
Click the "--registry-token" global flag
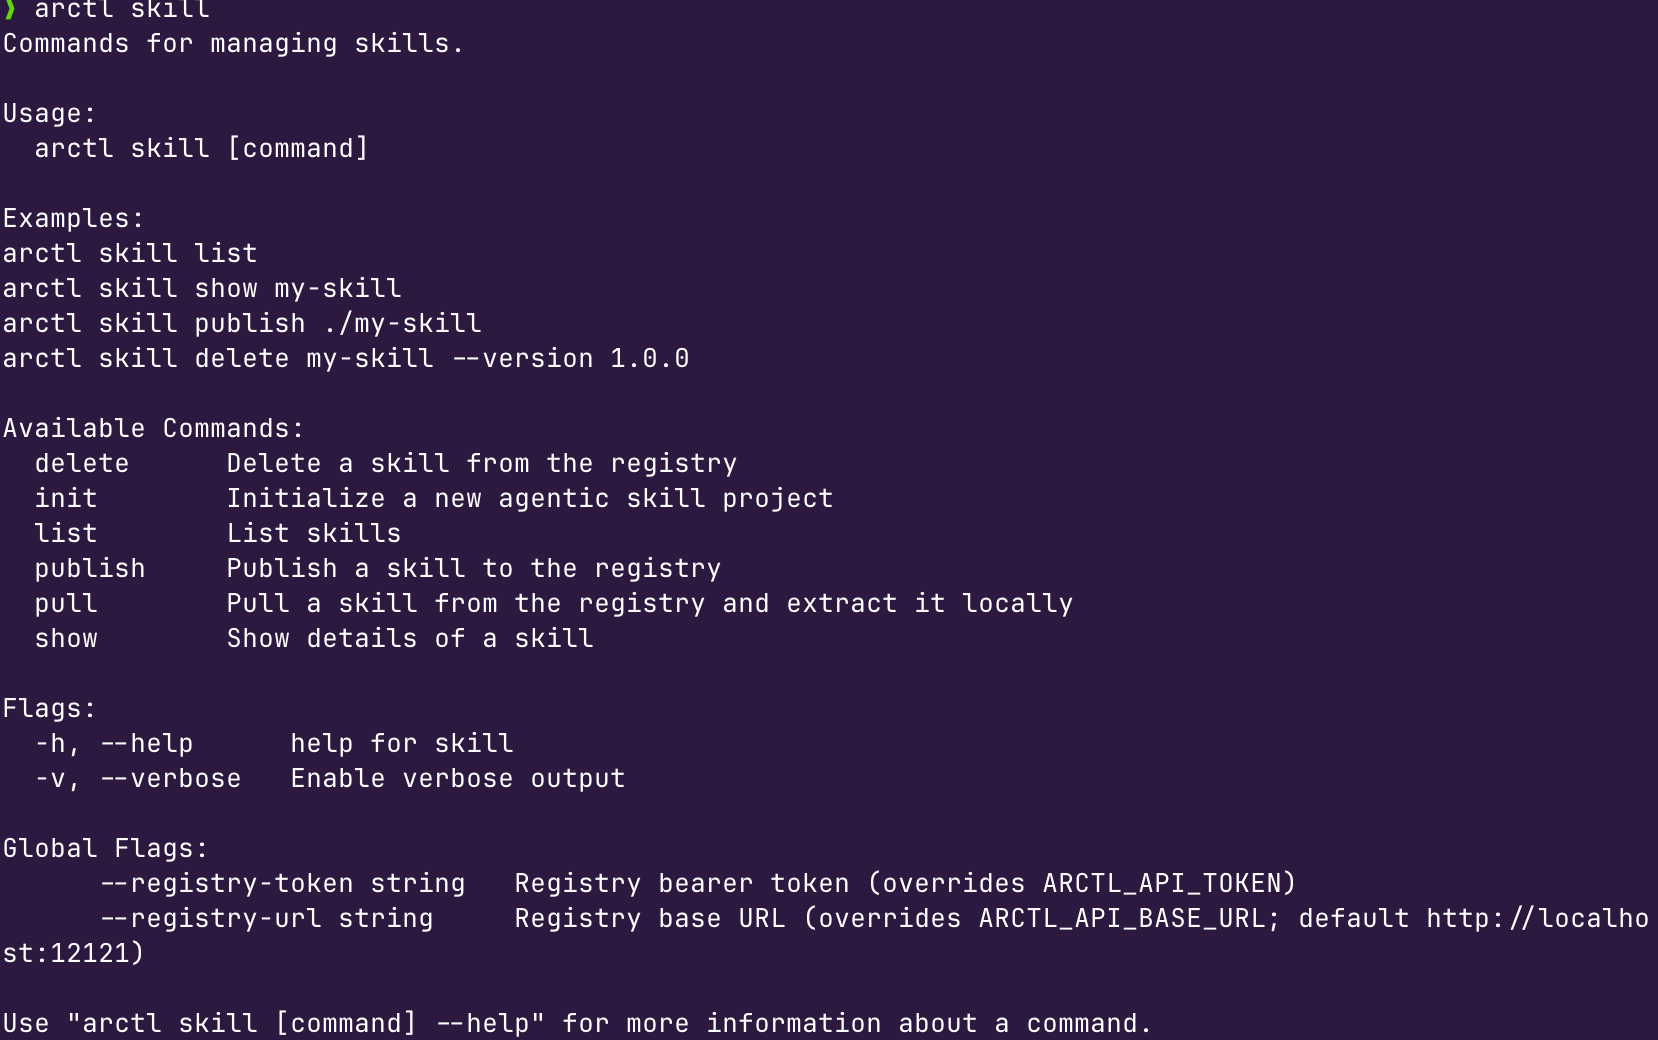(226, 884)
